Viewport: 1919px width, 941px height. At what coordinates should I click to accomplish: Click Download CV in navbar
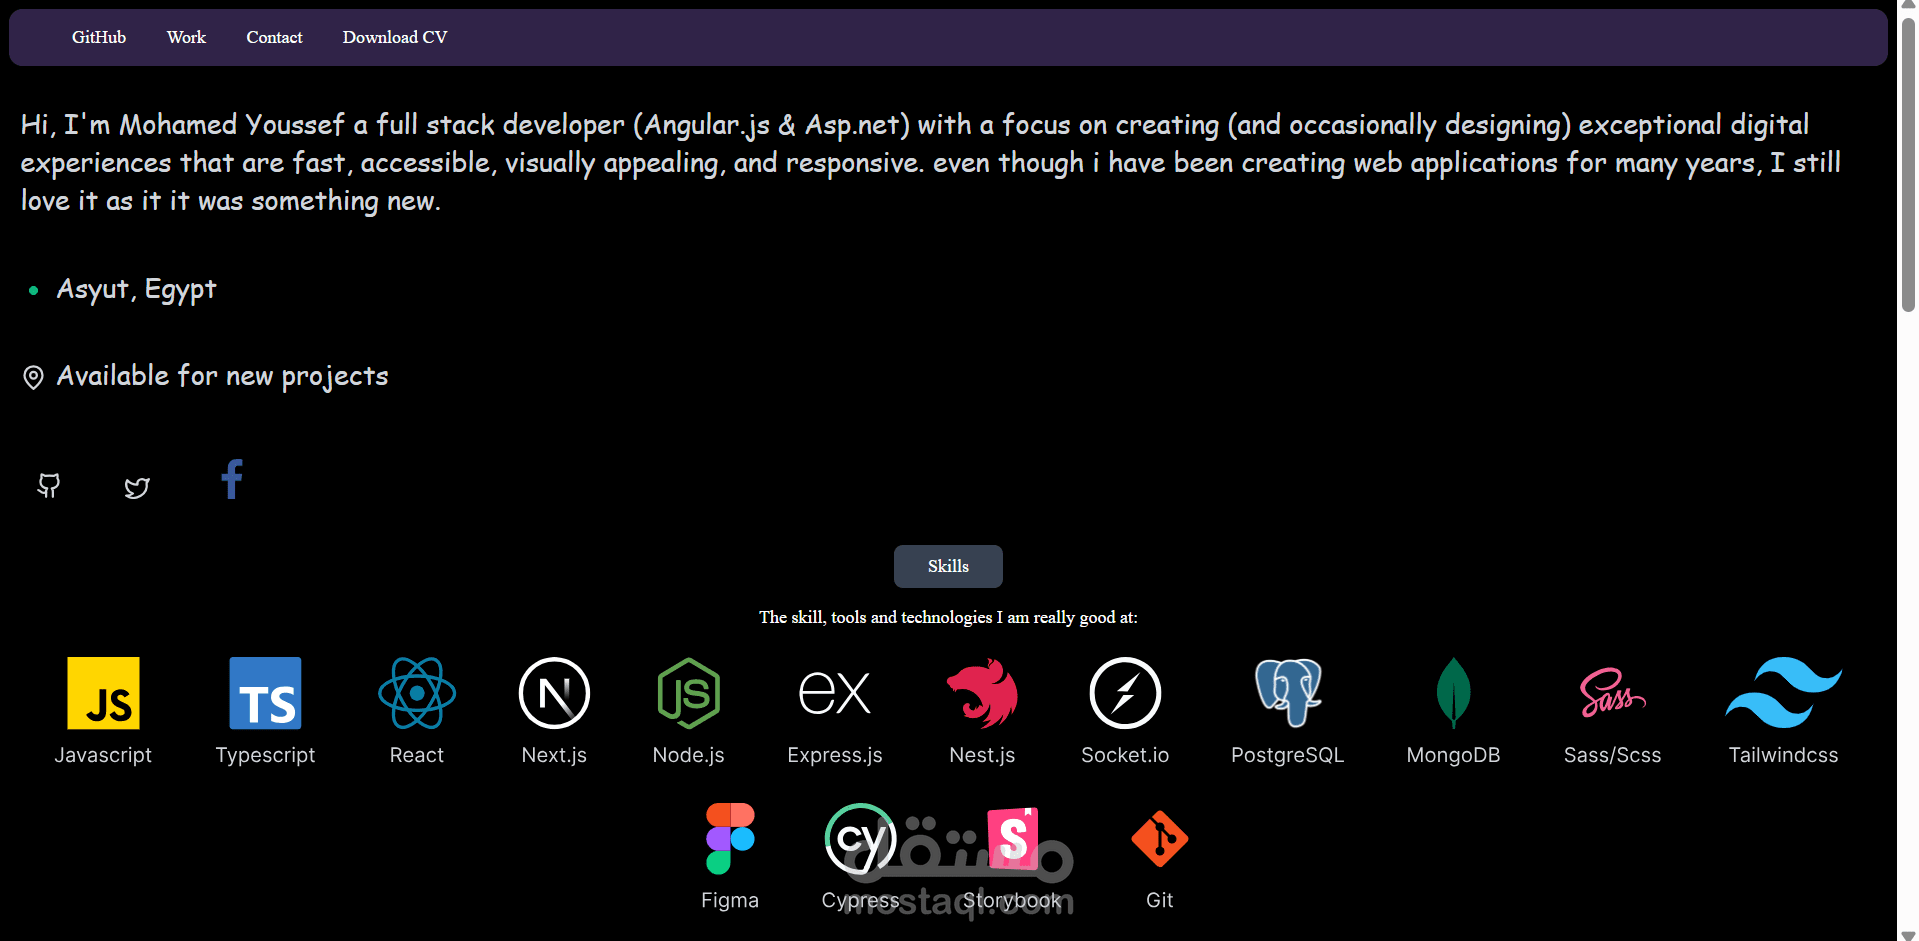coord(395,37)
